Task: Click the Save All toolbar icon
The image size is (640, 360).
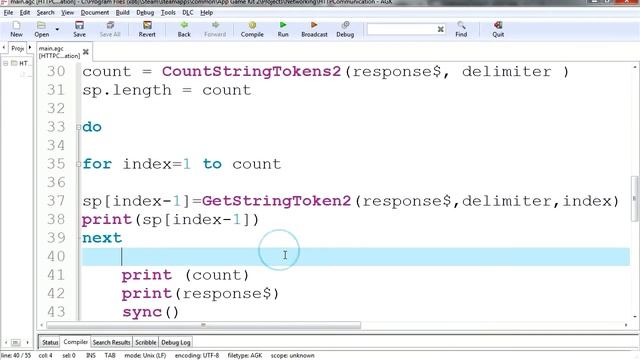Action: coord(110,29)
